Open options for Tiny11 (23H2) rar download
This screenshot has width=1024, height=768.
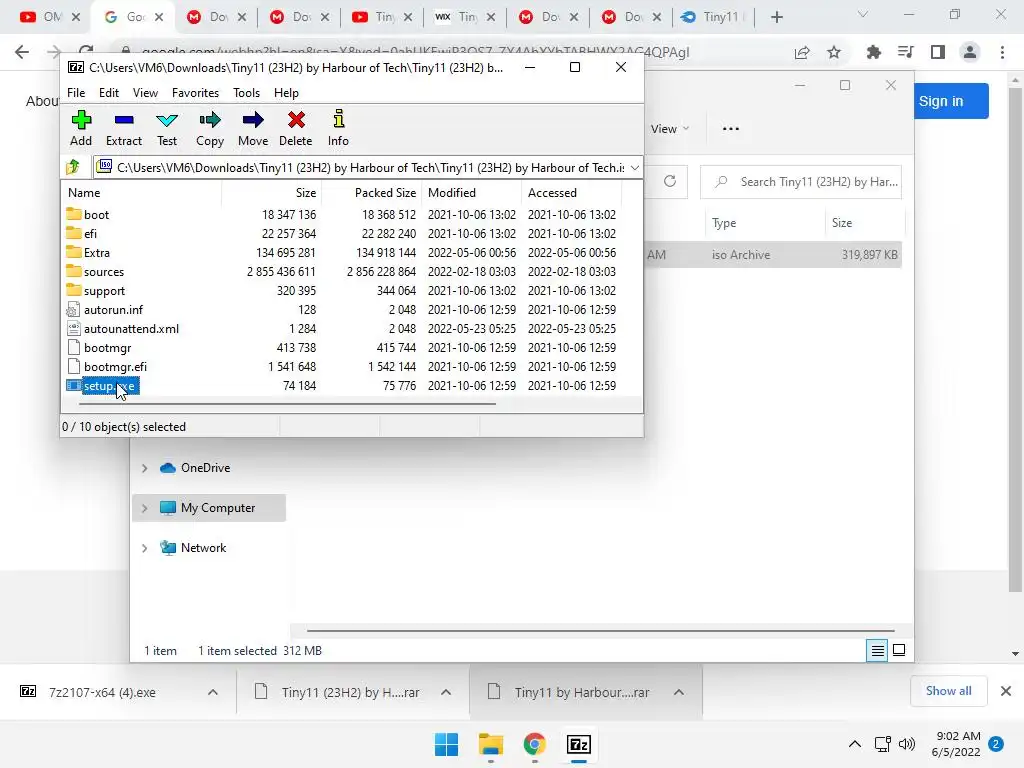click(x=446, y=692)
